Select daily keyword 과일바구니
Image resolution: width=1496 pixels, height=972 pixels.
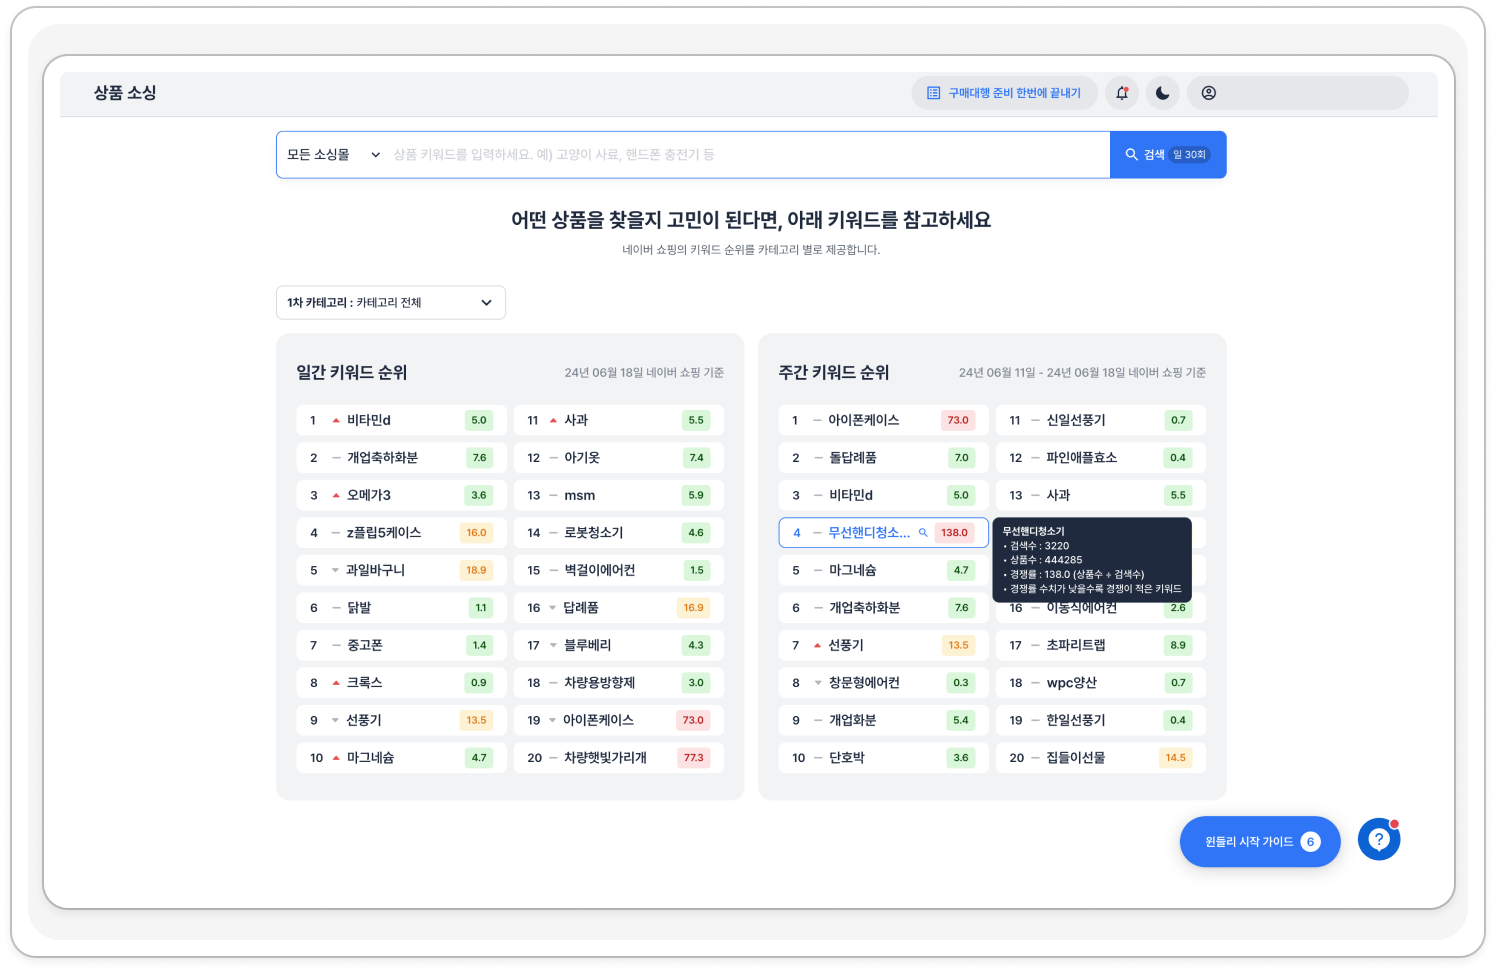[402, 571]
